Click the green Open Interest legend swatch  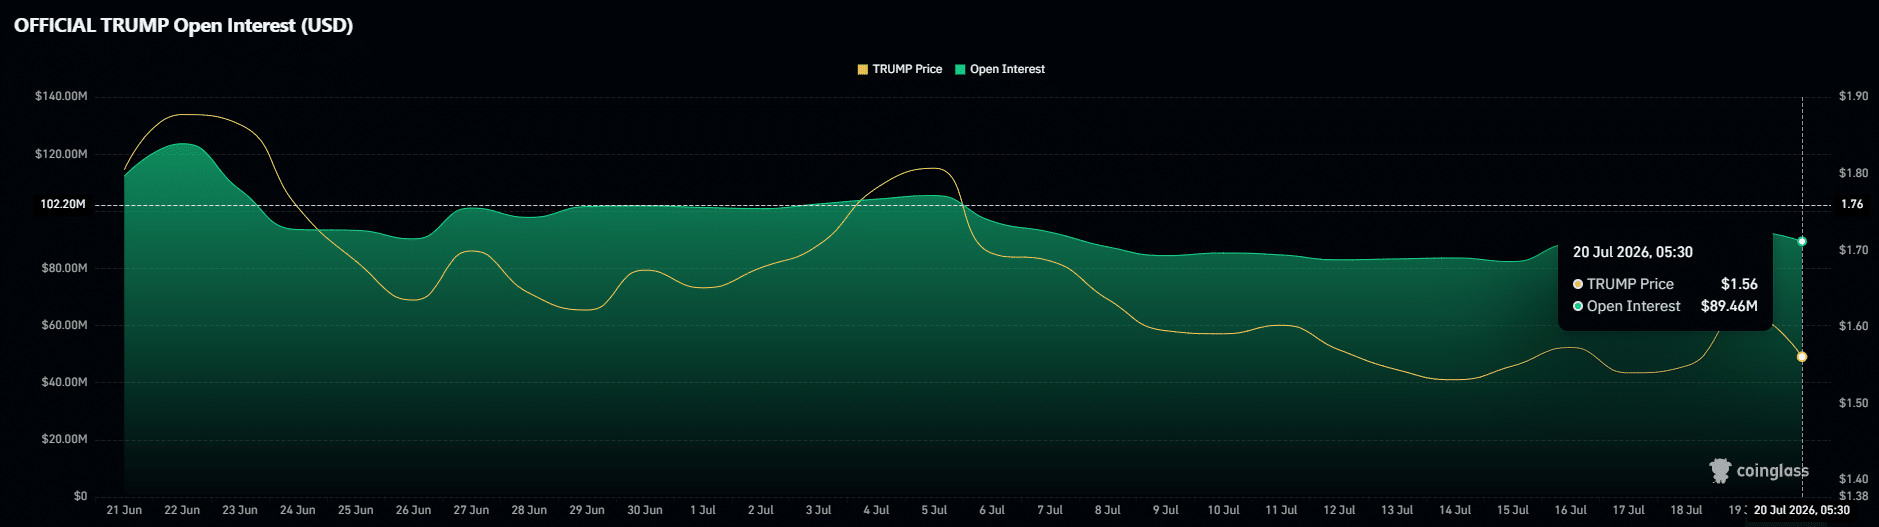pos(960,69)
